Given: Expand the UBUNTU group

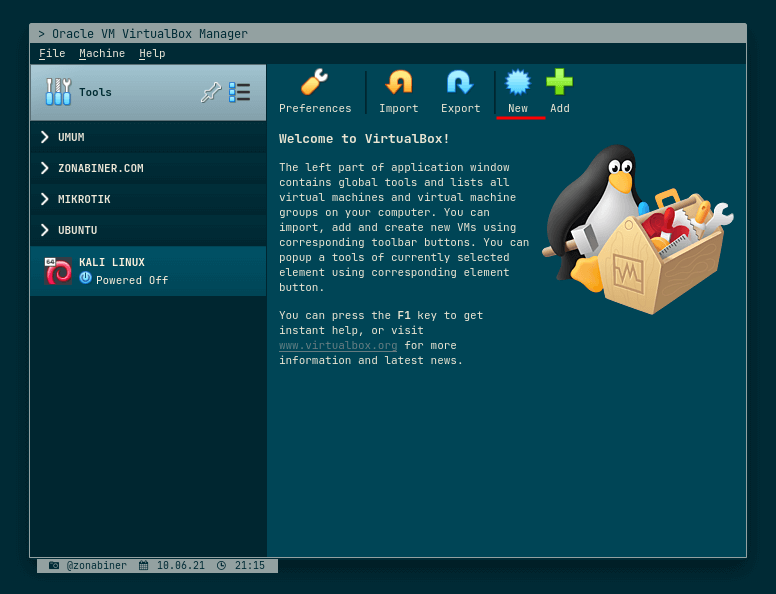Looking at the screenshot, I should (45, 230).
